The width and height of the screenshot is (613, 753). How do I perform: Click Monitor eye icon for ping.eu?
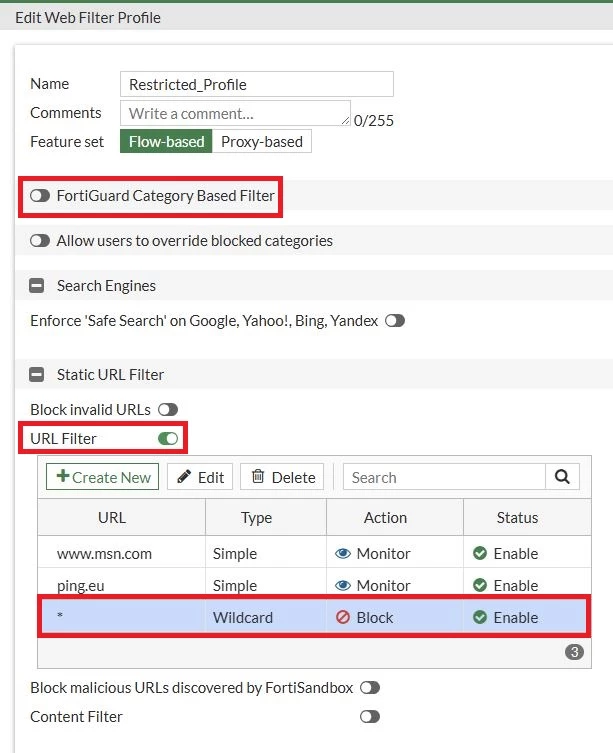pos(343,585)
